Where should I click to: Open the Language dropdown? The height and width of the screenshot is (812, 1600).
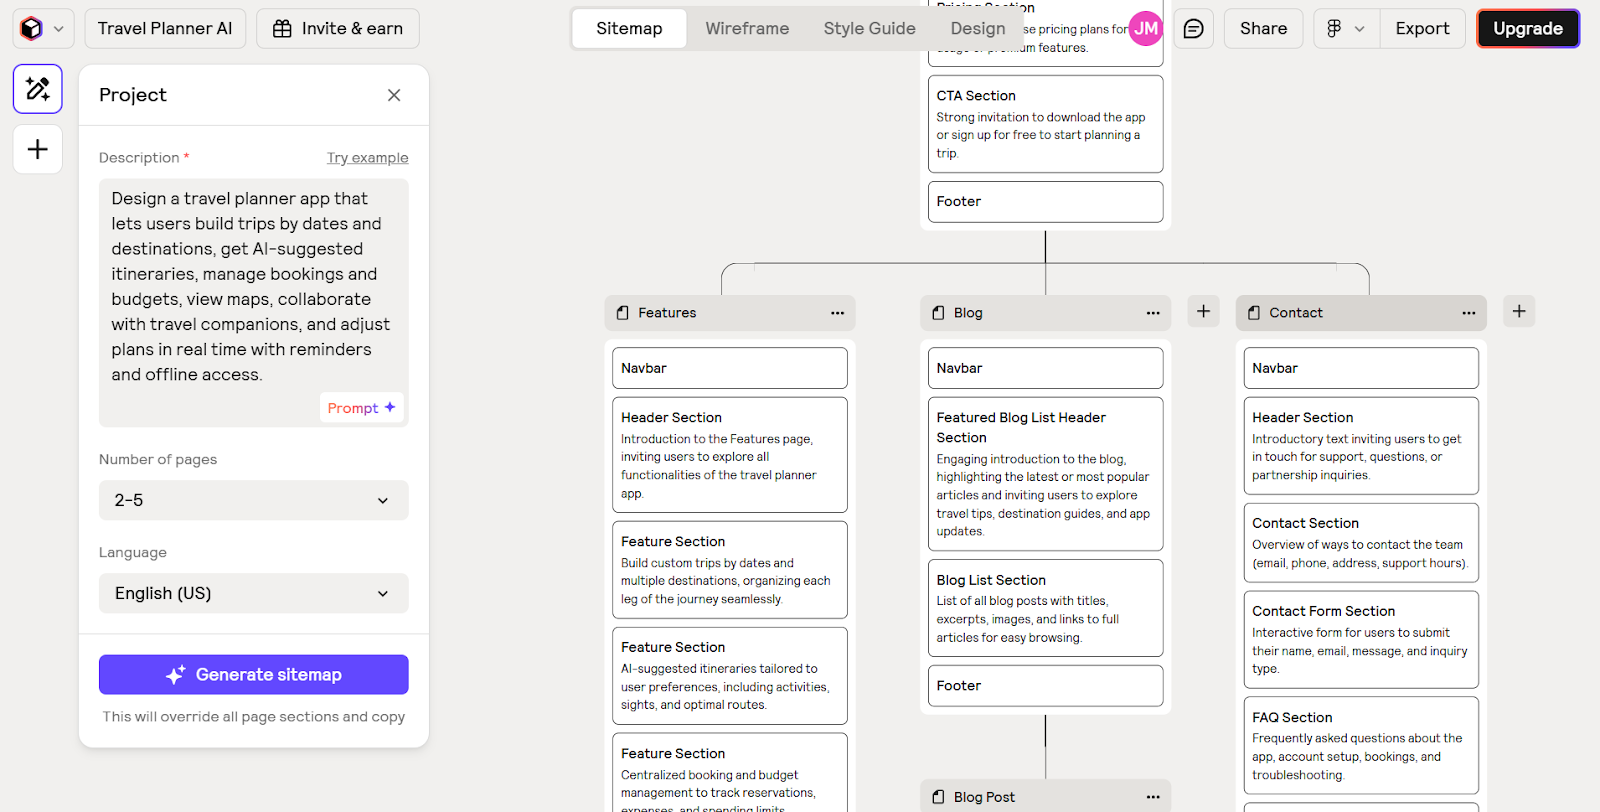[x=253, y=593]
